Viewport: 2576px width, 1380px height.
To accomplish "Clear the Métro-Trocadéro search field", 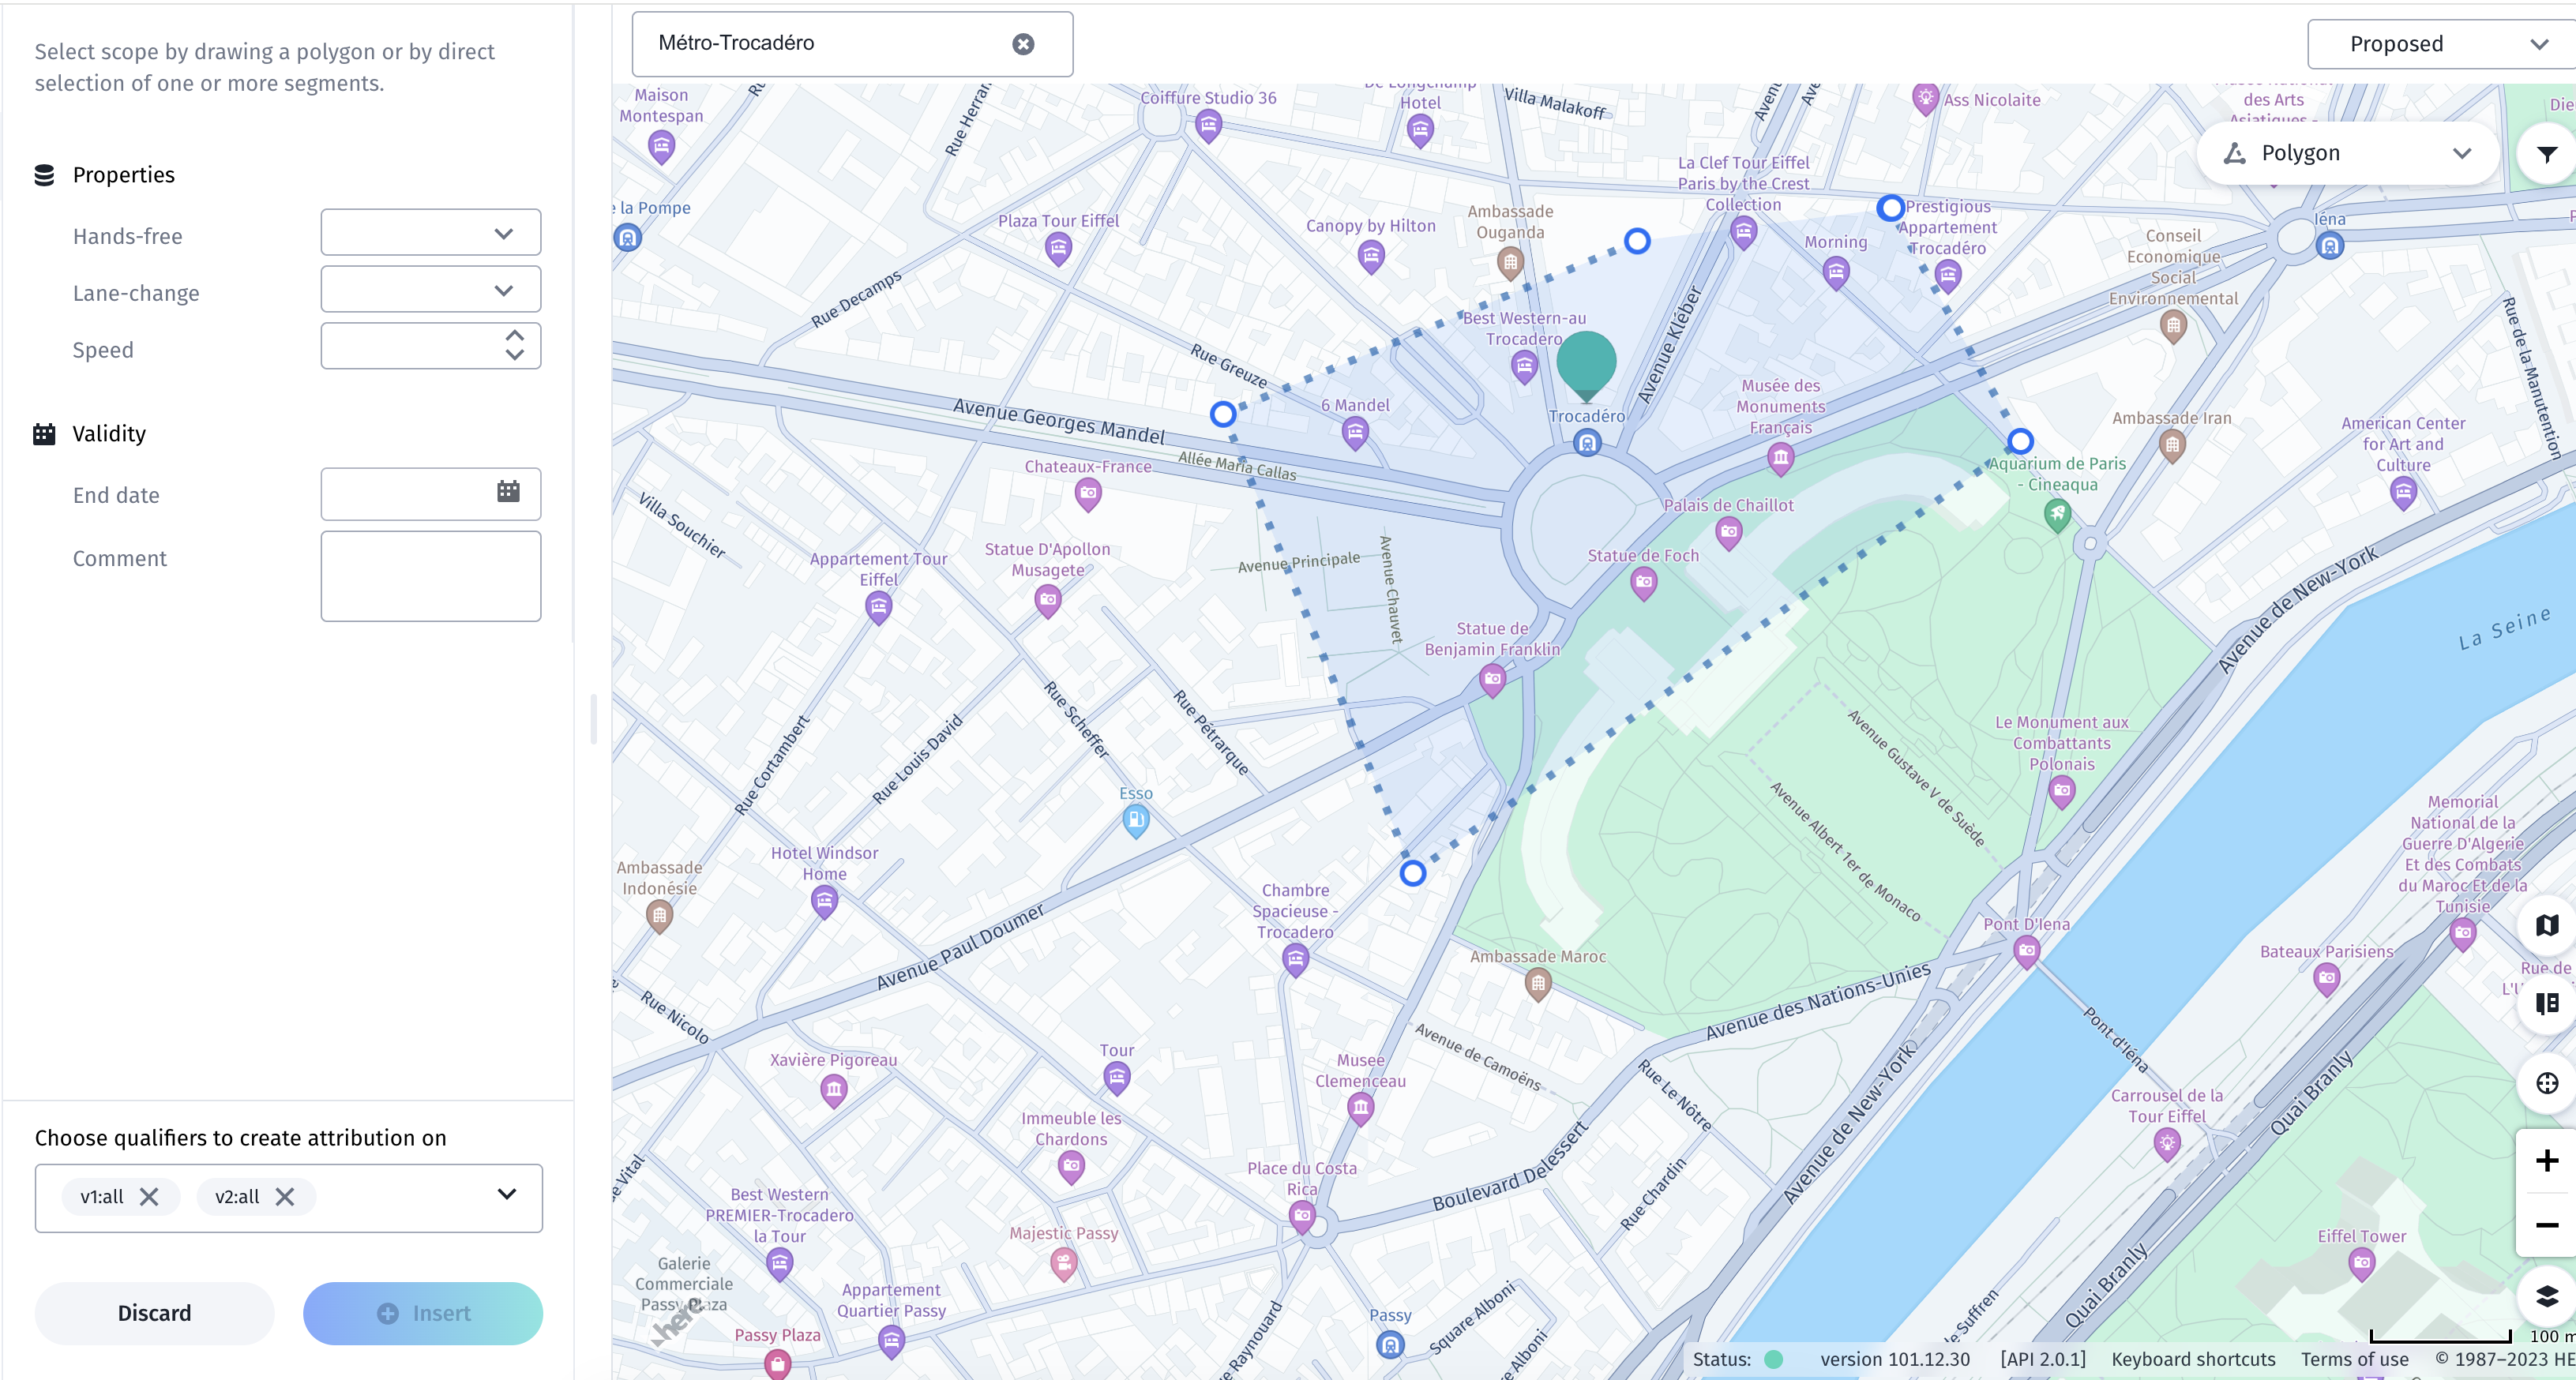I will click(x=1023, y=44).
